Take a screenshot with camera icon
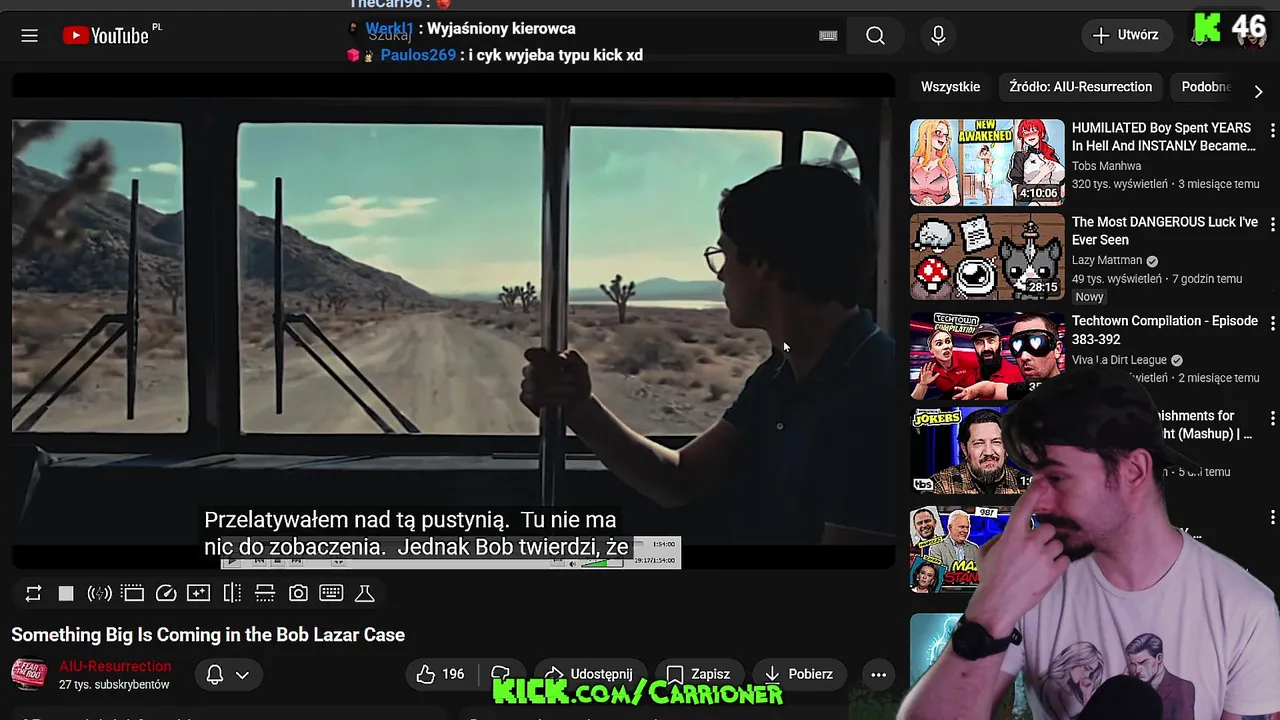 click(x=298, y=593)
